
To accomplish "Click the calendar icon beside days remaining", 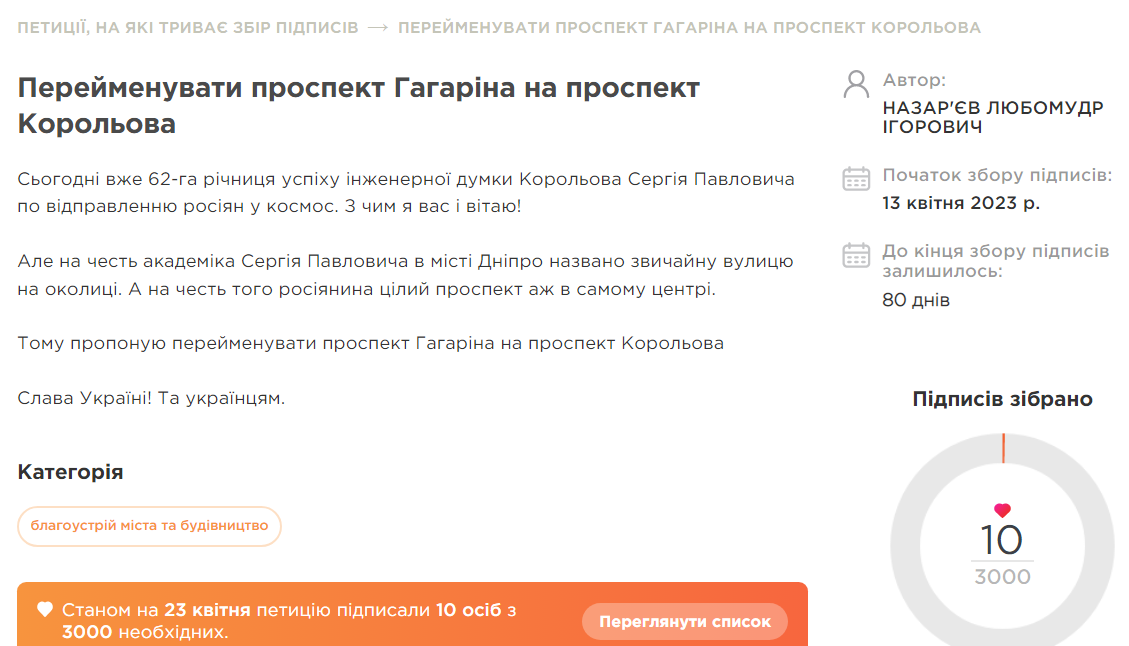I will [x=856, y=255].
